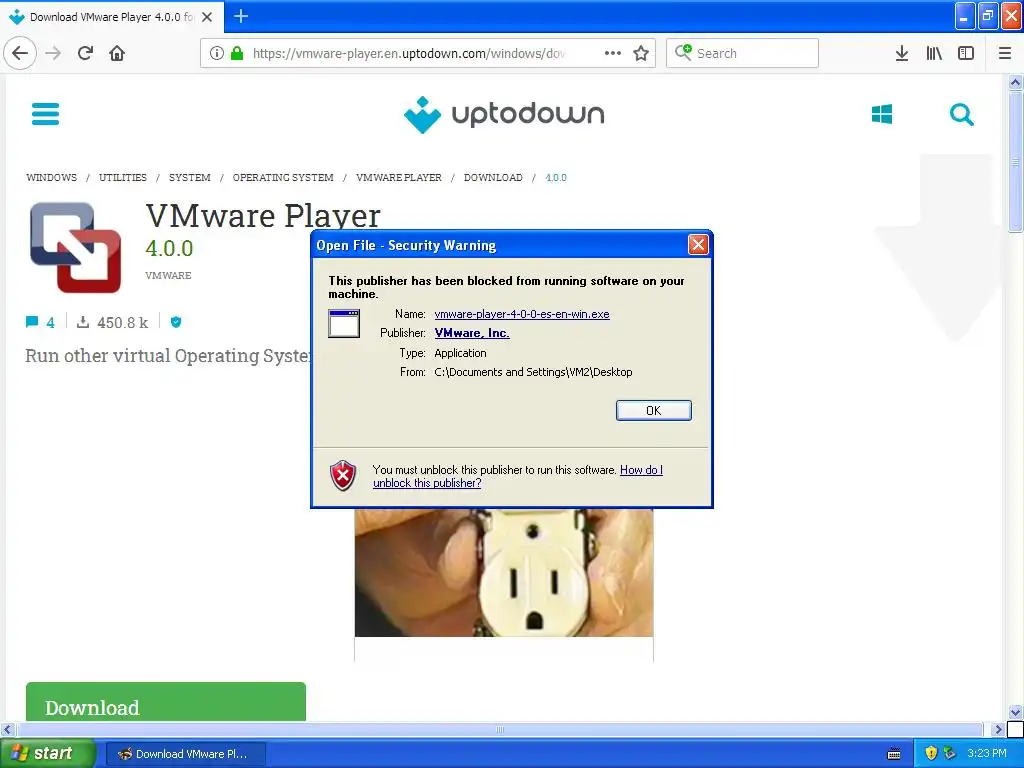Click the uptodown logo

(x=504, y=114)
